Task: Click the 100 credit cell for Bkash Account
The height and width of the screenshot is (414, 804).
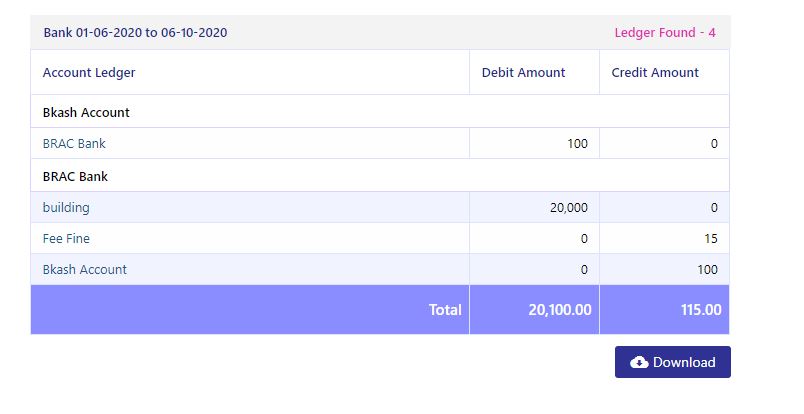Action: [707, 270]
